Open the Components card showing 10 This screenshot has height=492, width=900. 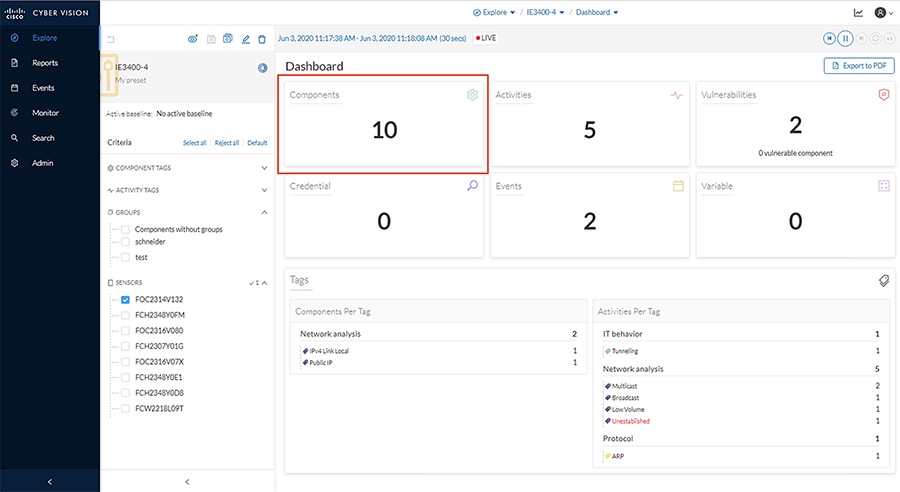[x=383, y=124]
